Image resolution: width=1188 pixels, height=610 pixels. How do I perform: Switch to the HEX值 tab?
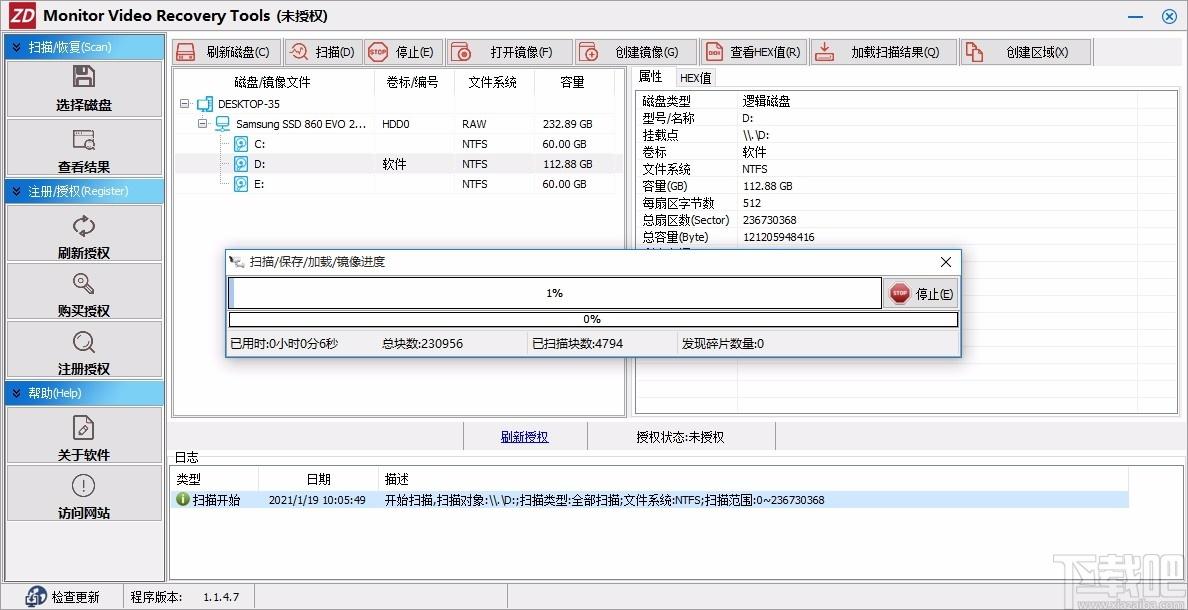click(695, 77)
